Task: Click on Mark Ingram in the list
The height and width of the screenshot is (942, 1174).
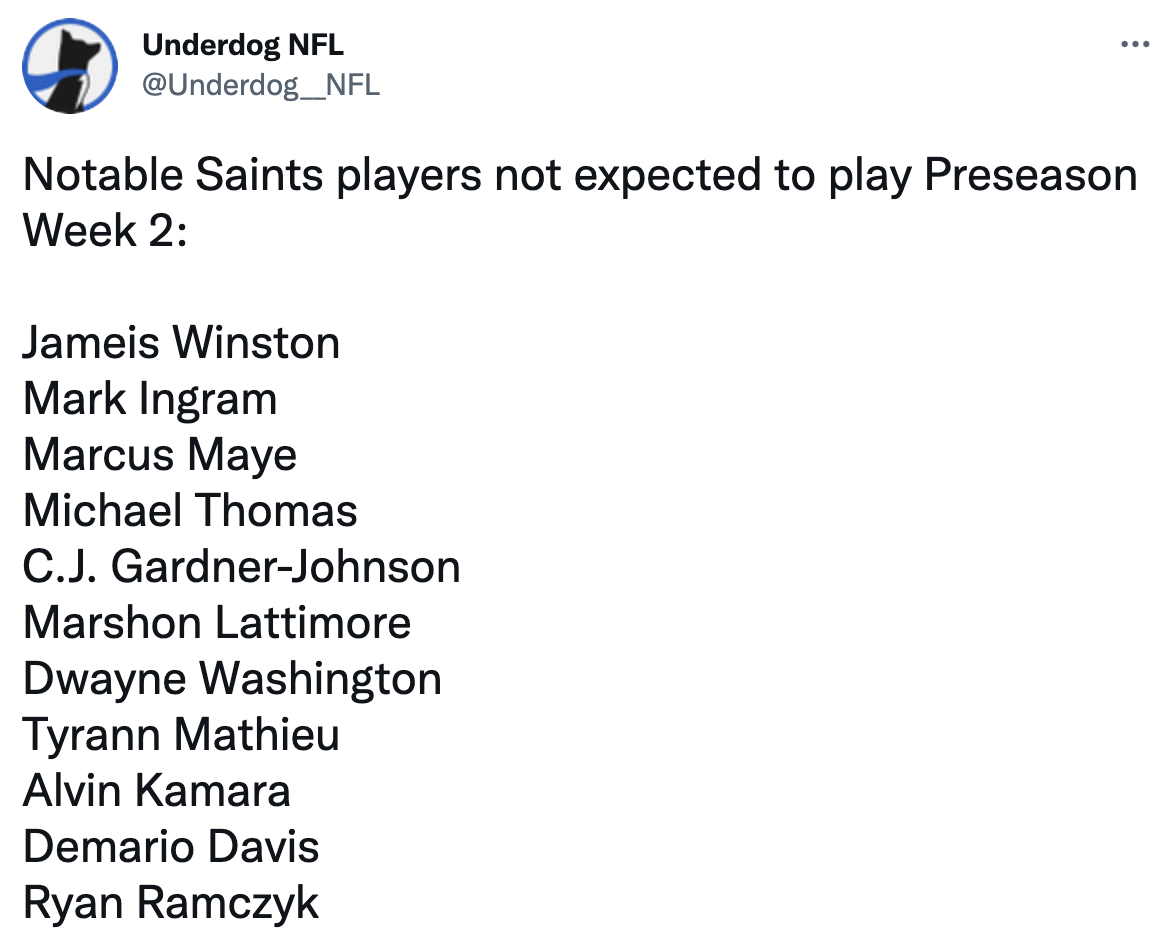Action: [x=150, y=399]
